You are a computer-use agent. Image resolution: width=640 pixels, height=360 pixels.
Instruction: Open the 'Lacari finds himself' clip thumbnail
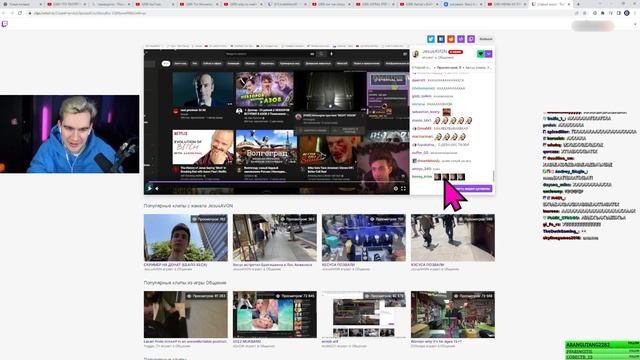coord(186,314)
